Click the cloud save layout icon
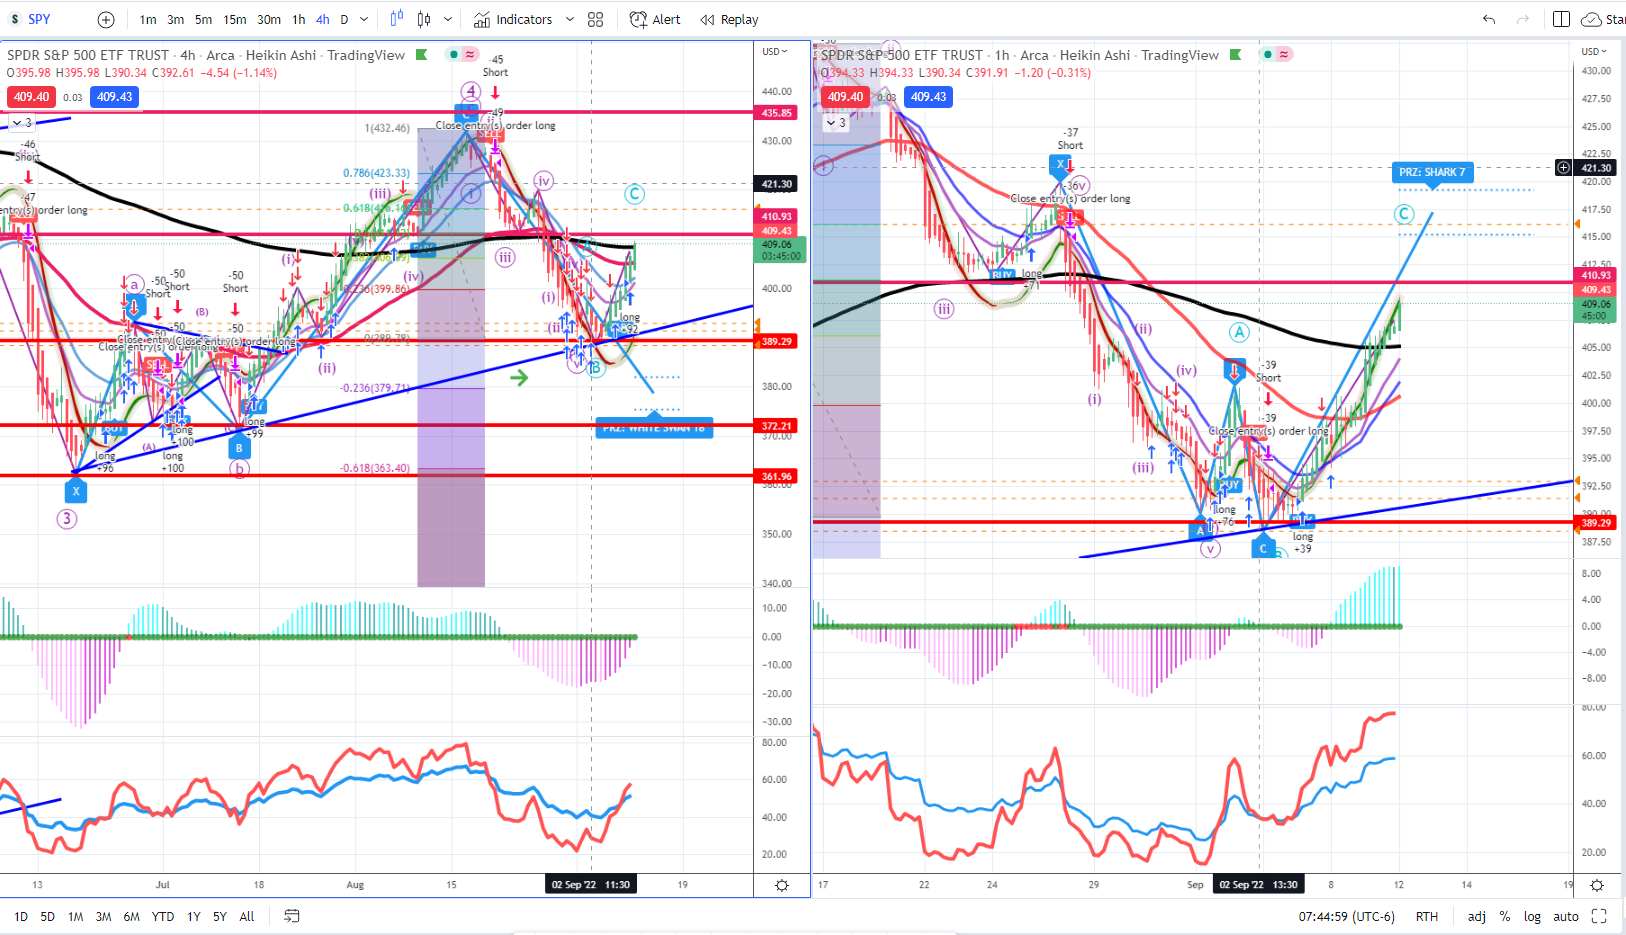1626x935 pixels. pyautogui.click(x=1591, y=19)
